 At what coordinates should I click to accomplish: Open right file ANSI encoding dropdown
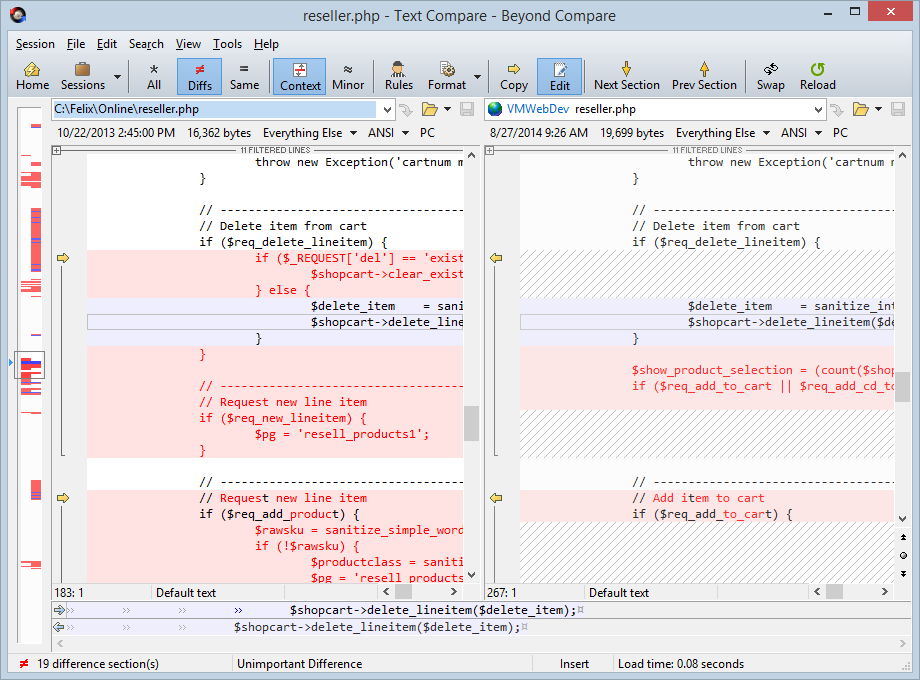coord(817,133)
